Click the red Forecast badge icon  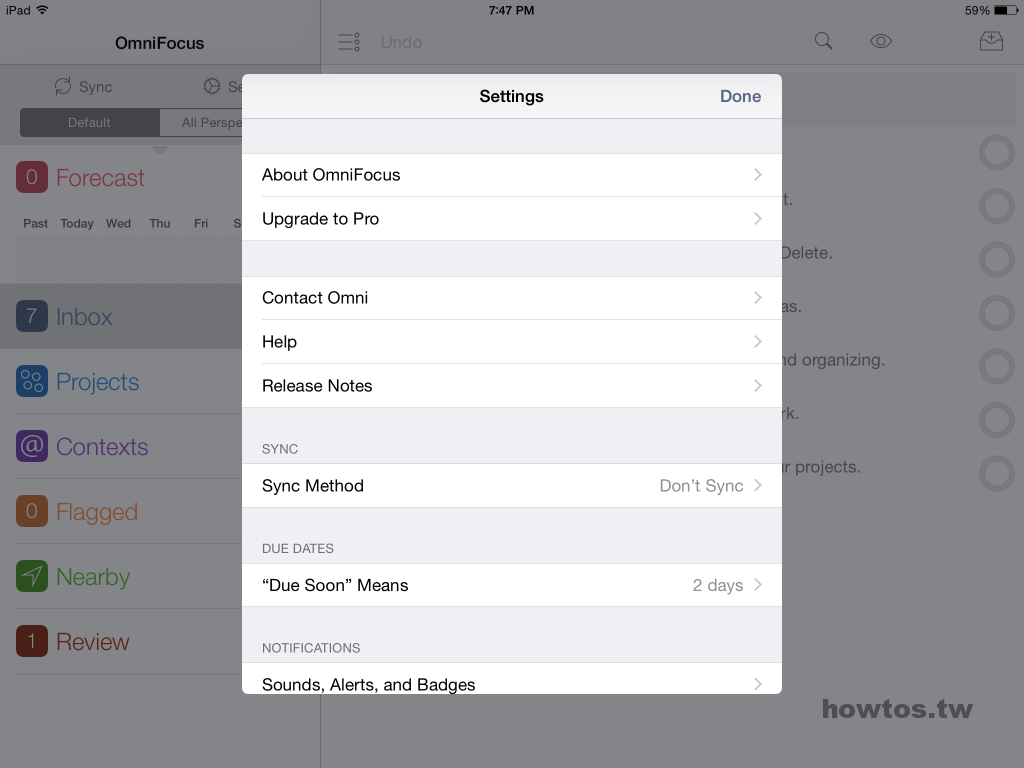pyautogui.click(x=32, y=177)
